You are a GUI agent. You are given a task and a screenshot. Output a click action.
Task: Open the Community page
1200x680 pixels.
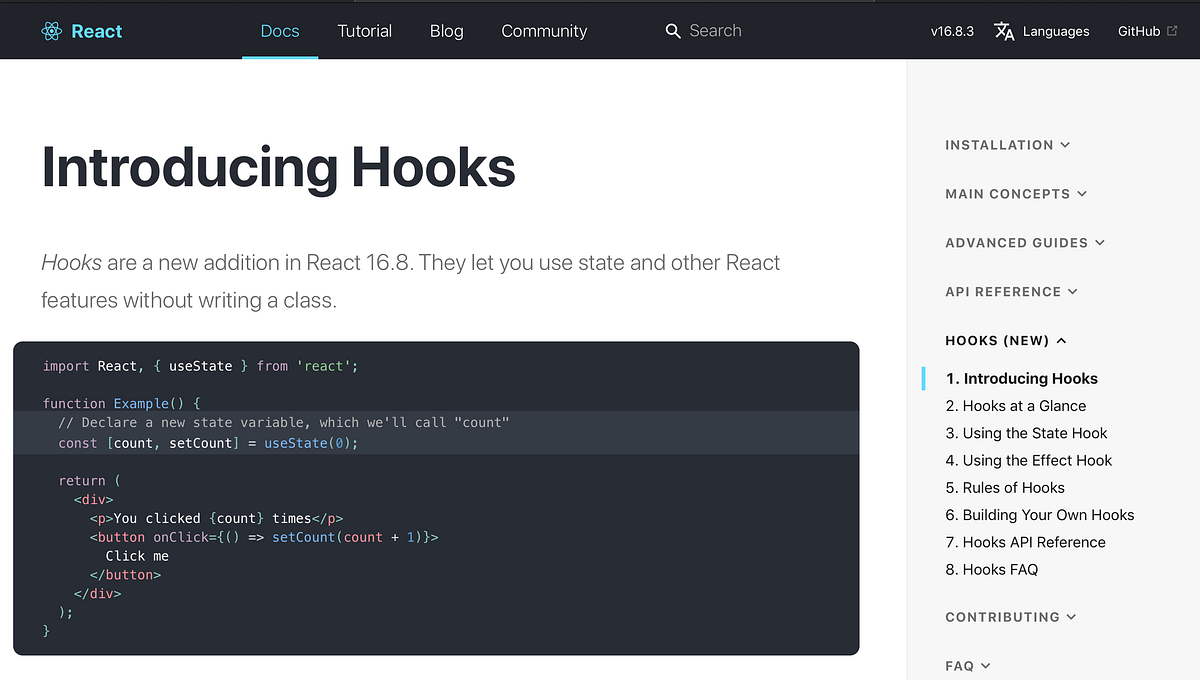543,31
